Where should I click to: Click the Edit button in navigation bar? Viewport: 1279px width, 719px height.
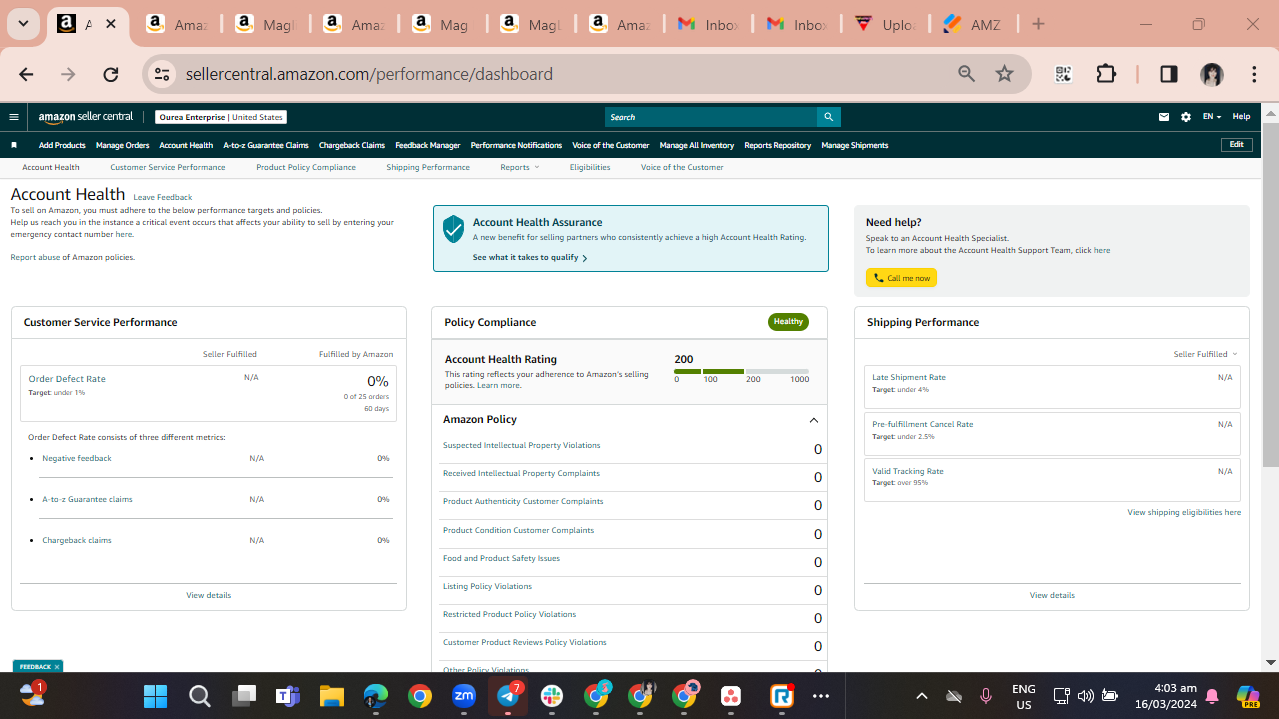[x=1237, y=145]
